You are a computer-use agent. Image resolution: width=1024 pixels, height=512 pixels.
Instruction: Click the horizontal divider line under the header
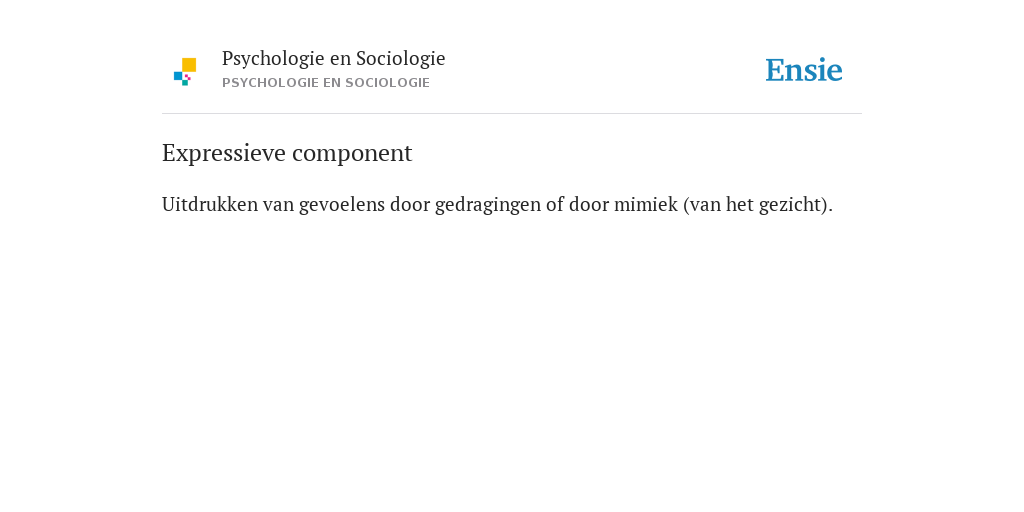click(x=512, y=114)
